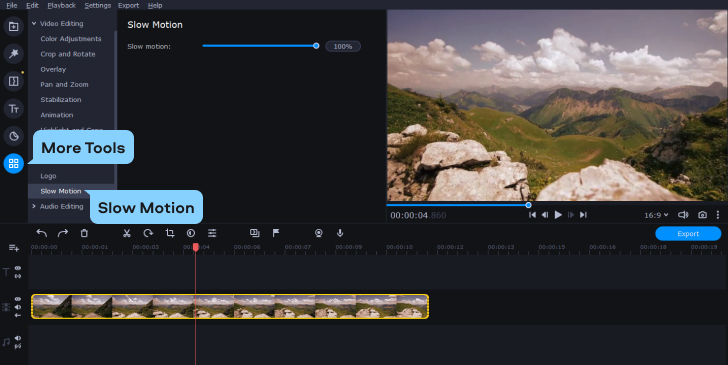Select the Overlay tool

pos(53,69)
